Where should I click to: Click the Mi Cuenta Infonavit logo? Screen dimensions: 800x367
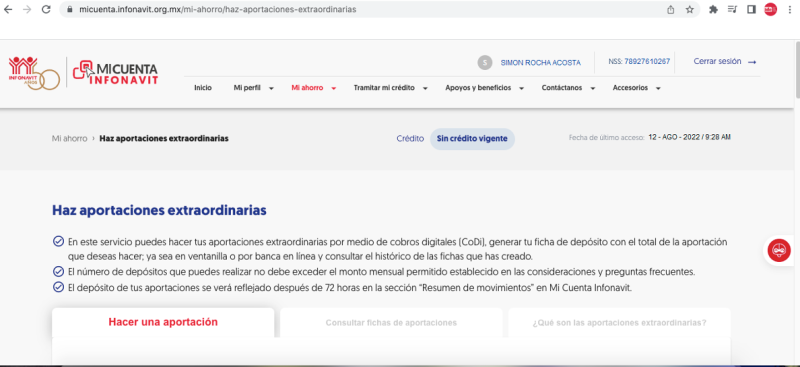(x=116, y=73)
